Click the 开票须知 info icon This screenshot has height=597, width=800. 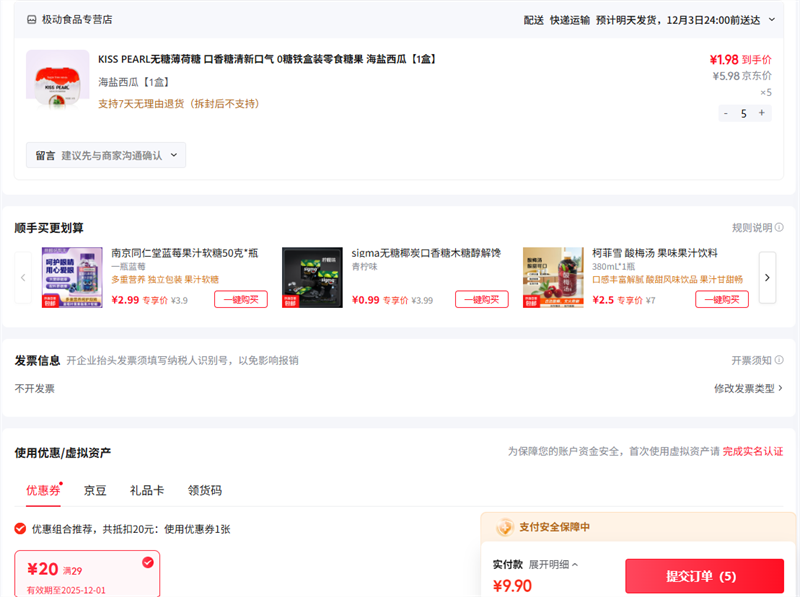coord(779,360)
